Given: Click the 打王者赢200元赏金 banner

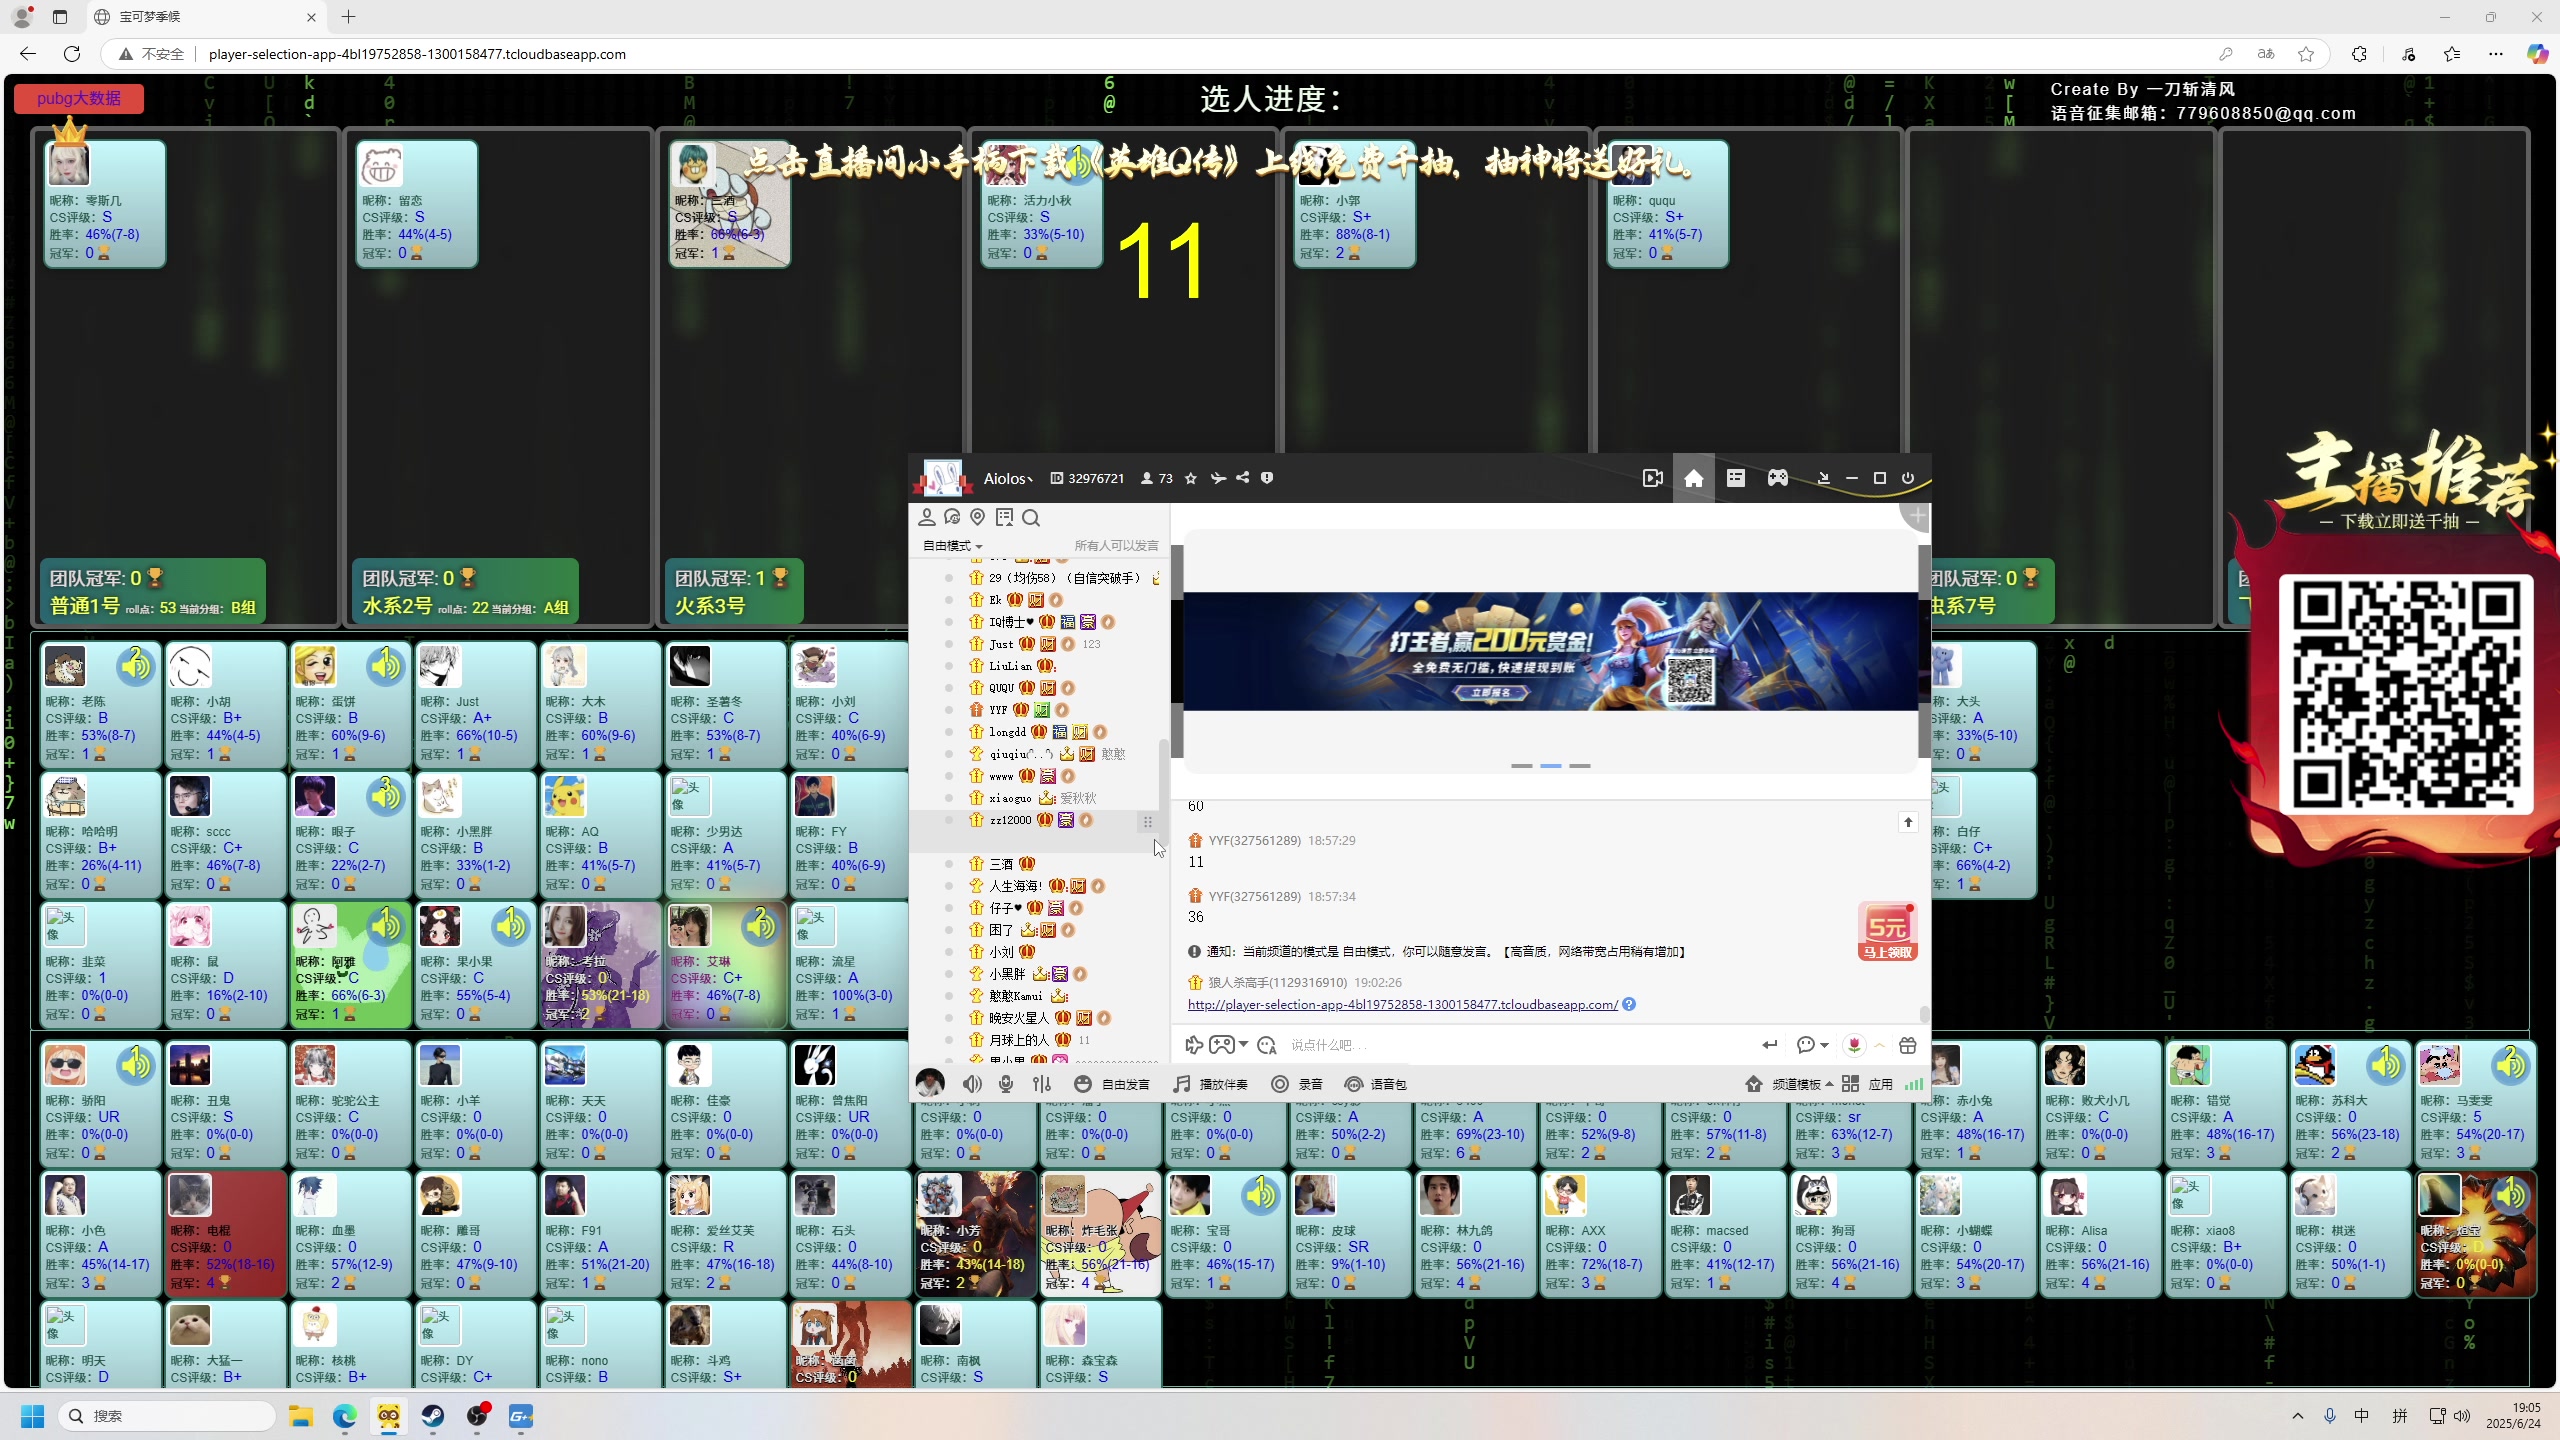Looking at the screenshot, I should click(x=1550, y=651).
